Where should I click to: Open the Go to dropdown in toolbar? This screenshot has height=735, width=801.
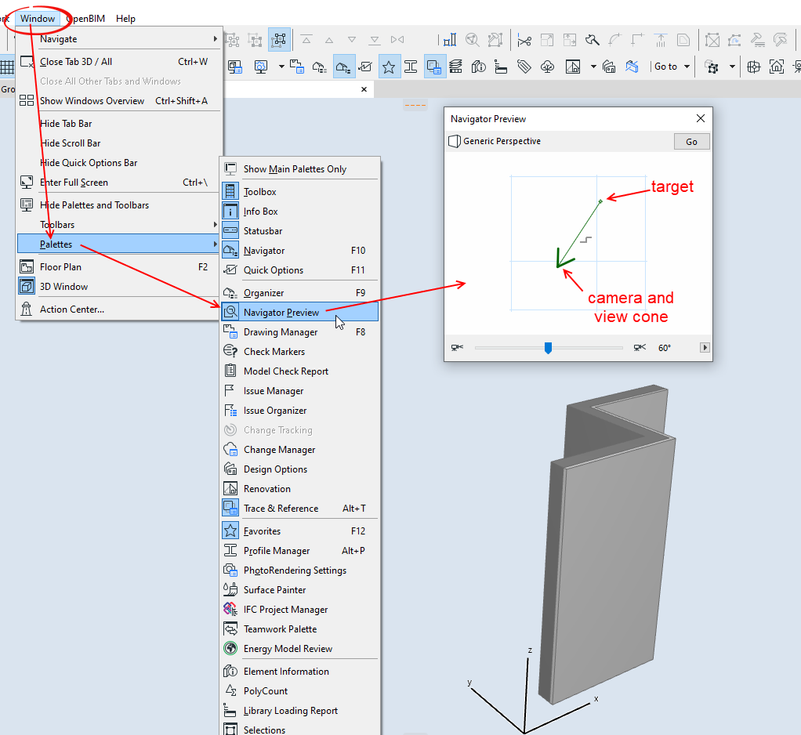tap(670, 67)
